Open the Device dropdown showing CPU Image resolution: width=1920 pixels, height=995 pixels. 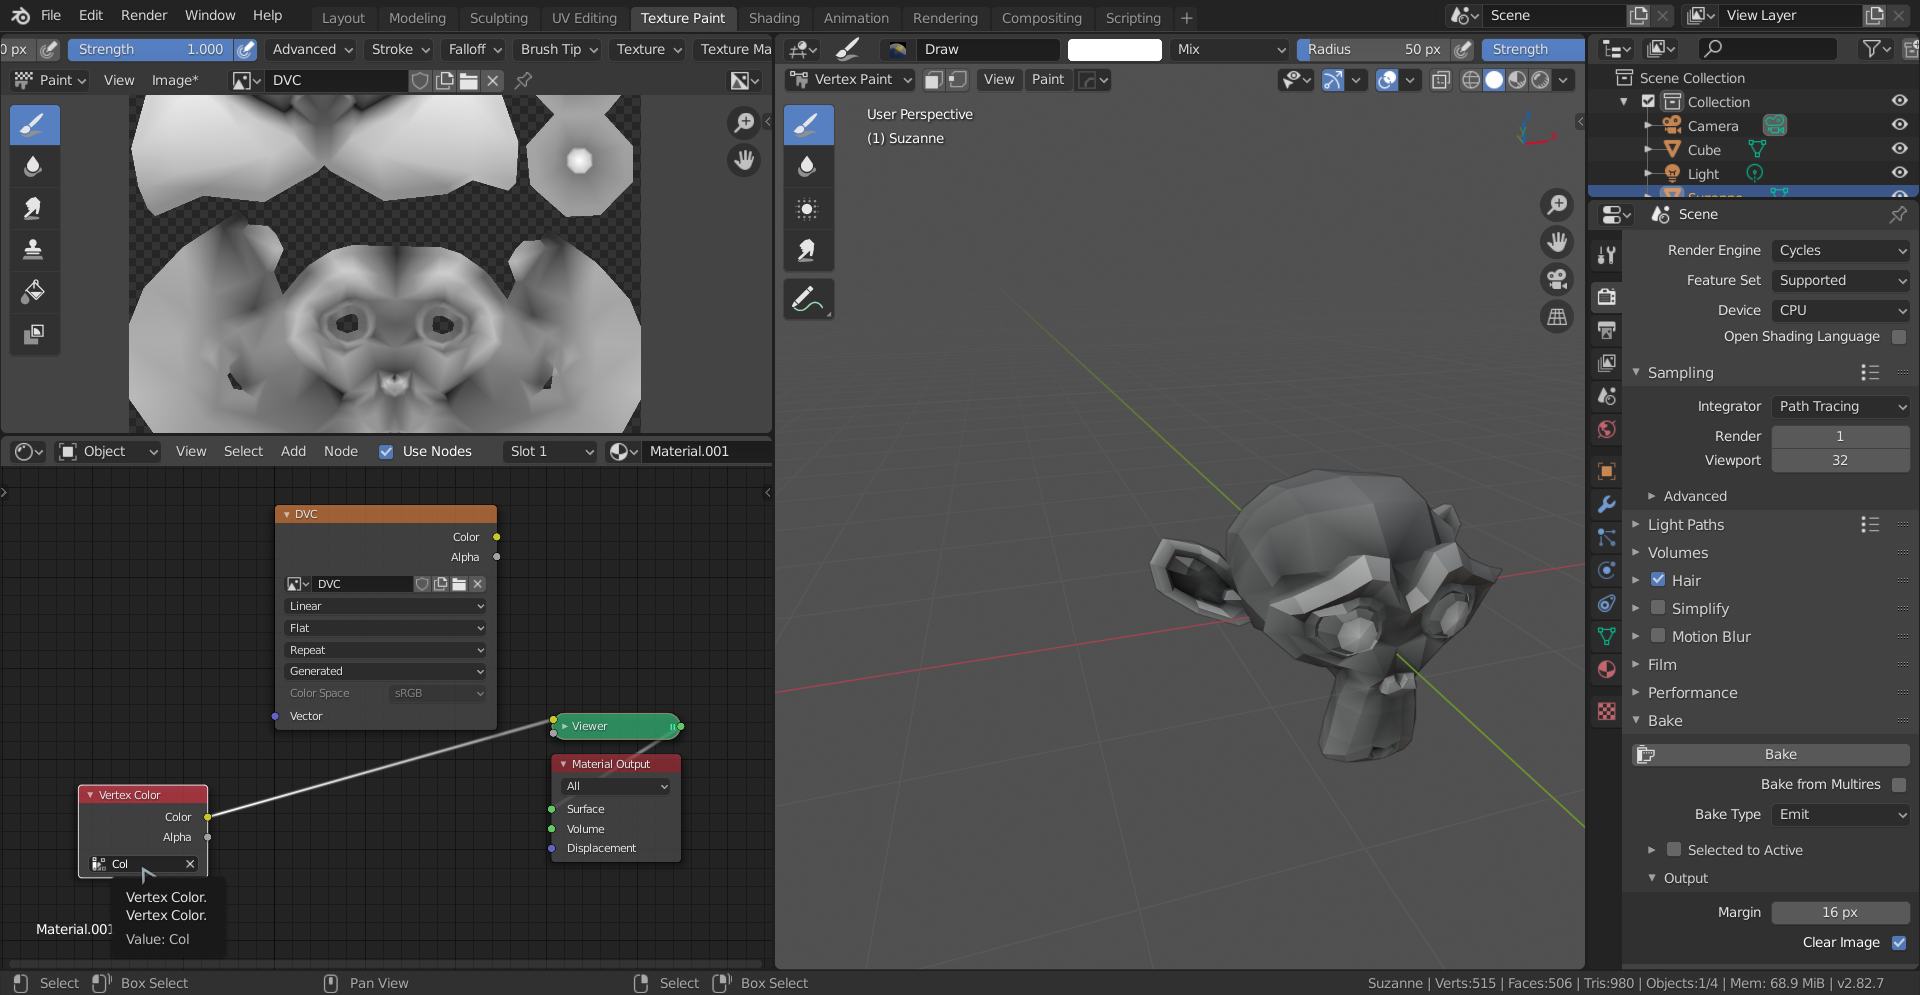click(x=1841, y=311)
